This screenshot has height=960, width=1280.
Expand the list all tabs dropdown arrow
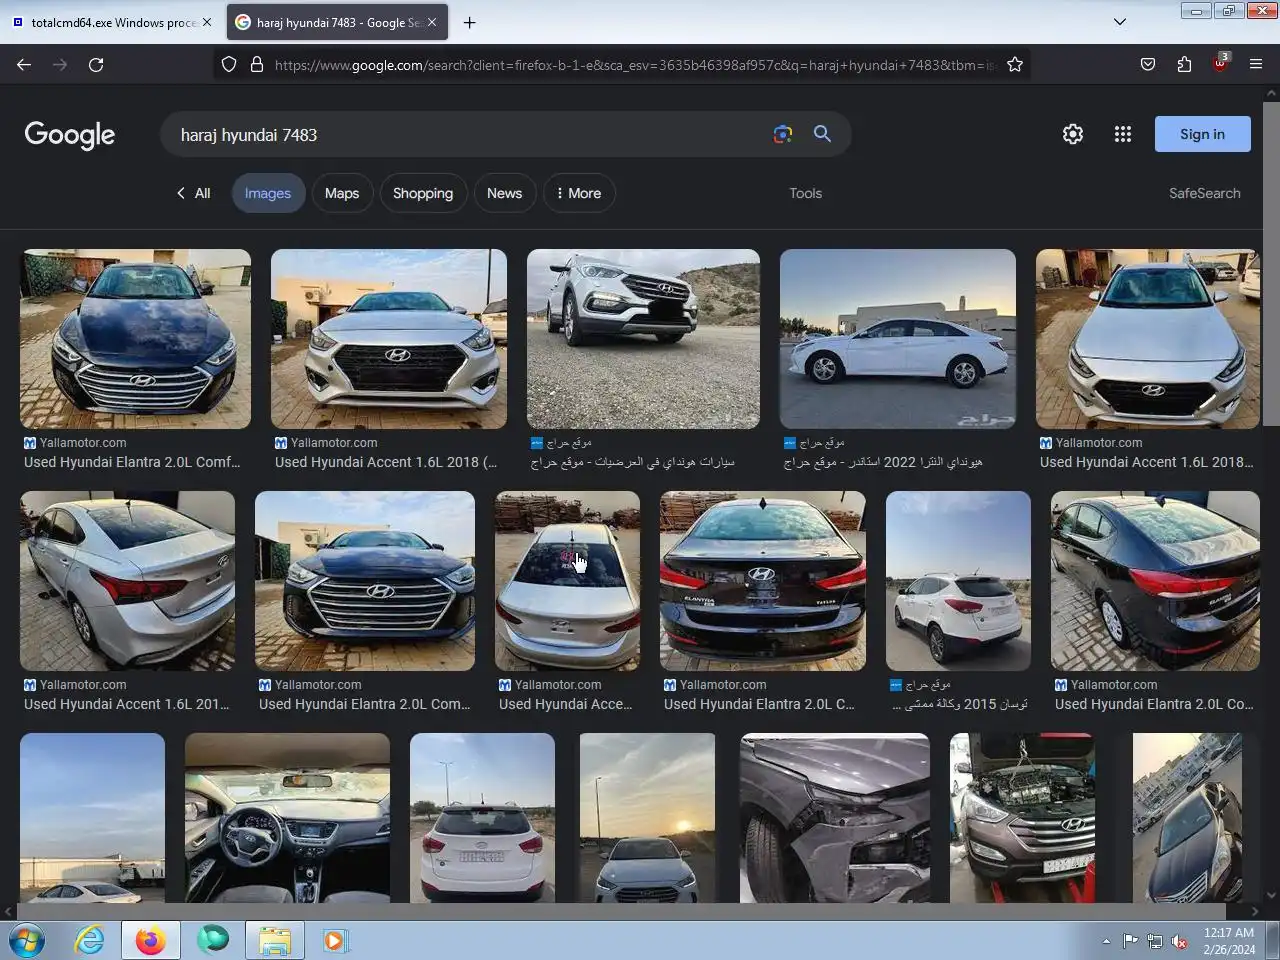[1120, 22]
